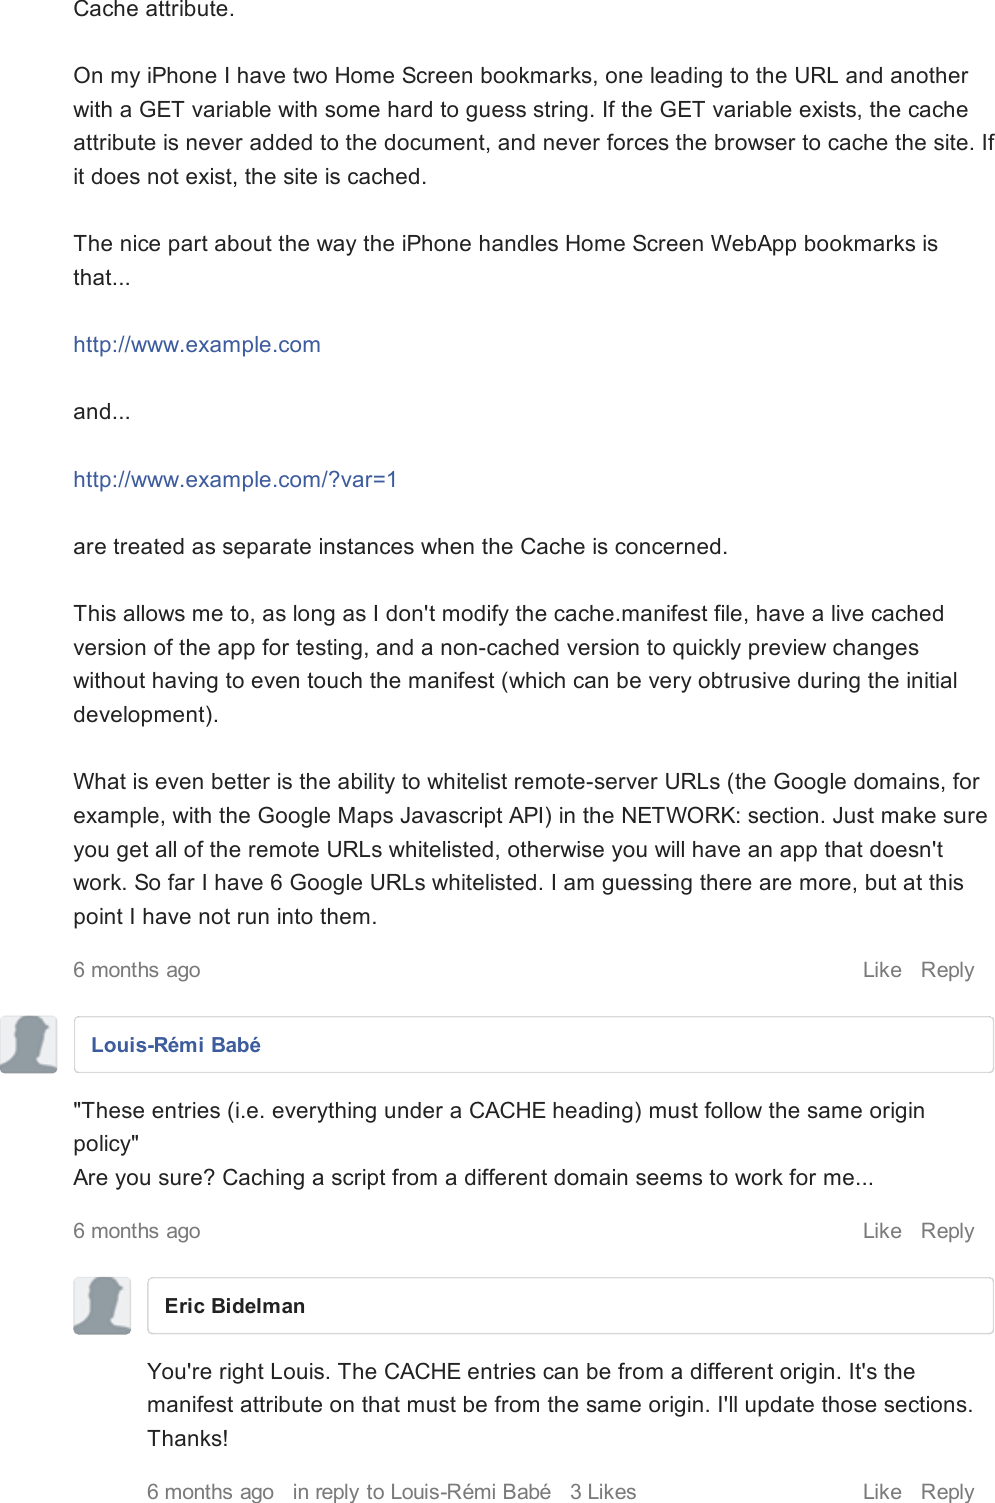Click the Louis-Rémi Babé comment header box

534,1044
